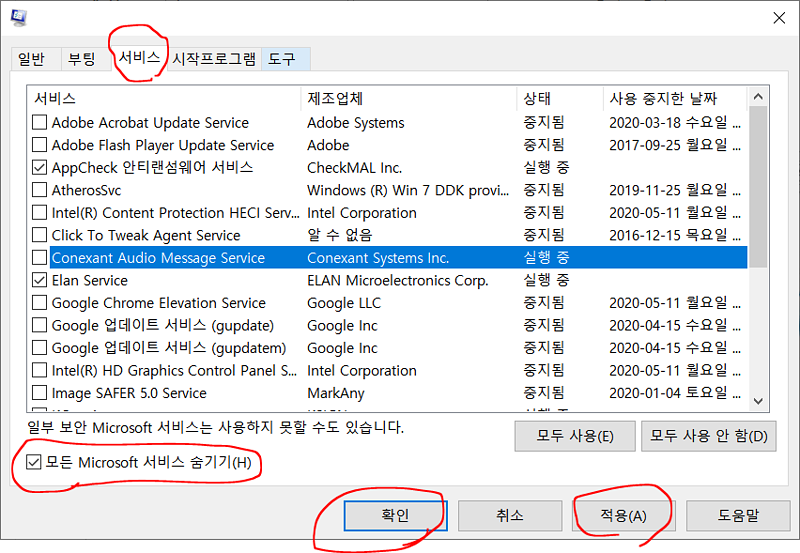This screenshot has width=800, height=553.
Task: Click the Image SAFER 5.0 Service name
Action: pyautogui.click(x=129, y=393)
